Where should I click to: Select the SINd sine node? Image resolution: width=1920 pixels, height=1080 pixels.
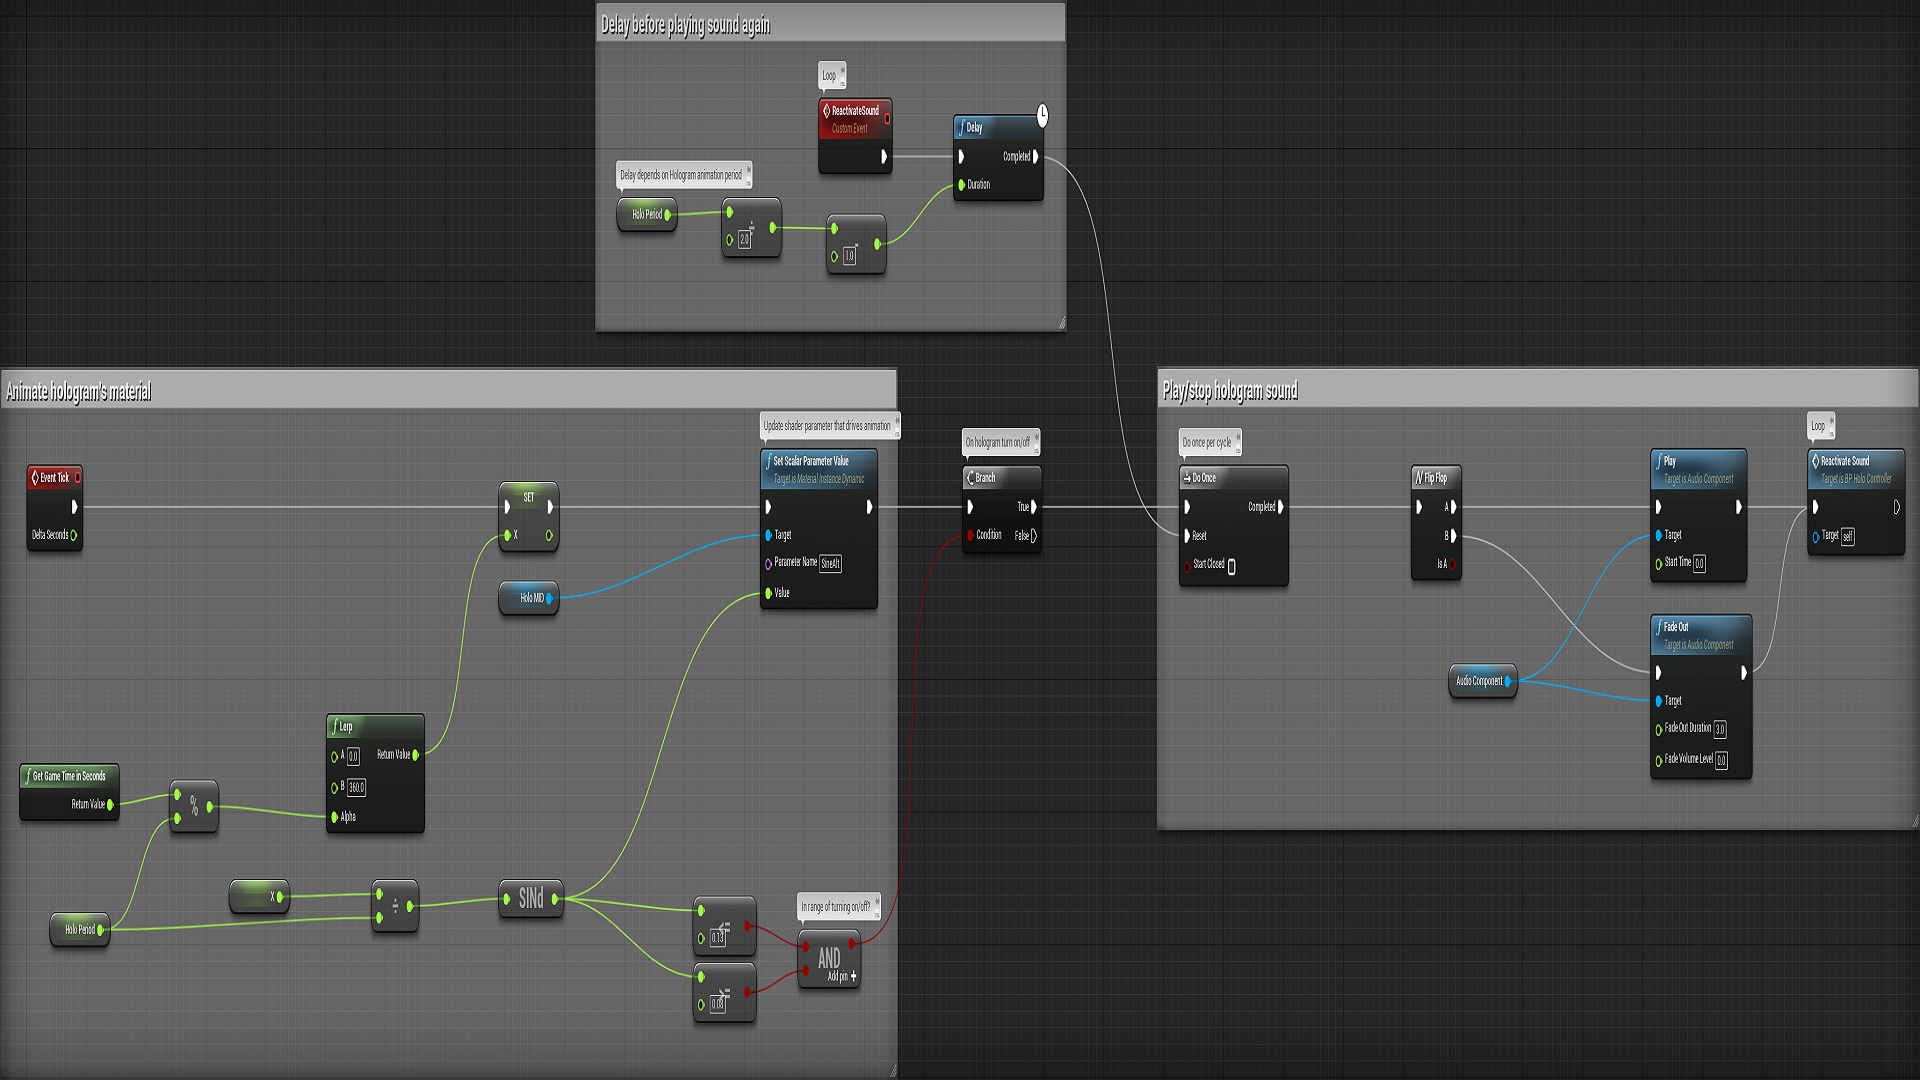[x=531, y=898]
